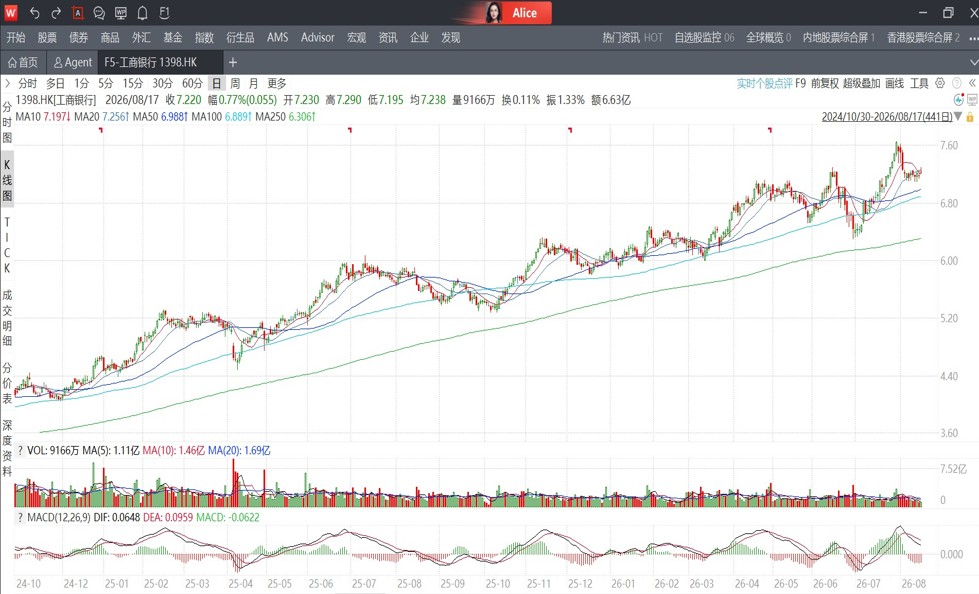The image size is (979, 594).
Task: Expand the tab list chevron
Action: [973, 62]
